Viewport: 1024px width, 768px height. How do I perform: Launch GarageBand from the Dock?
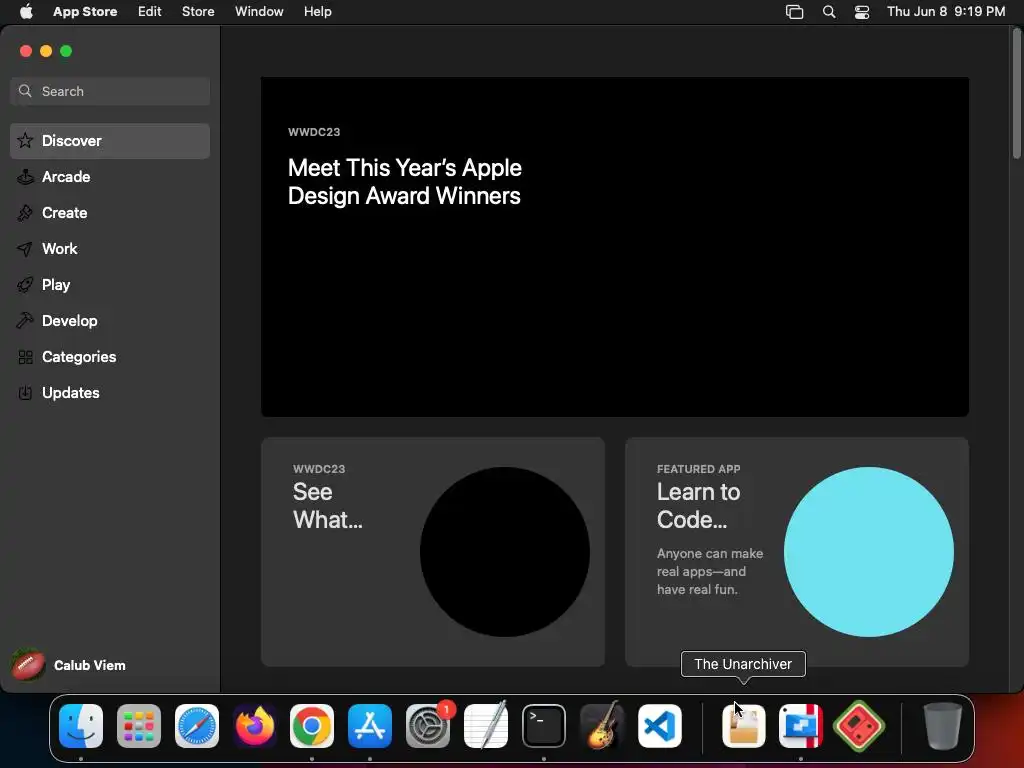[601, 724]
